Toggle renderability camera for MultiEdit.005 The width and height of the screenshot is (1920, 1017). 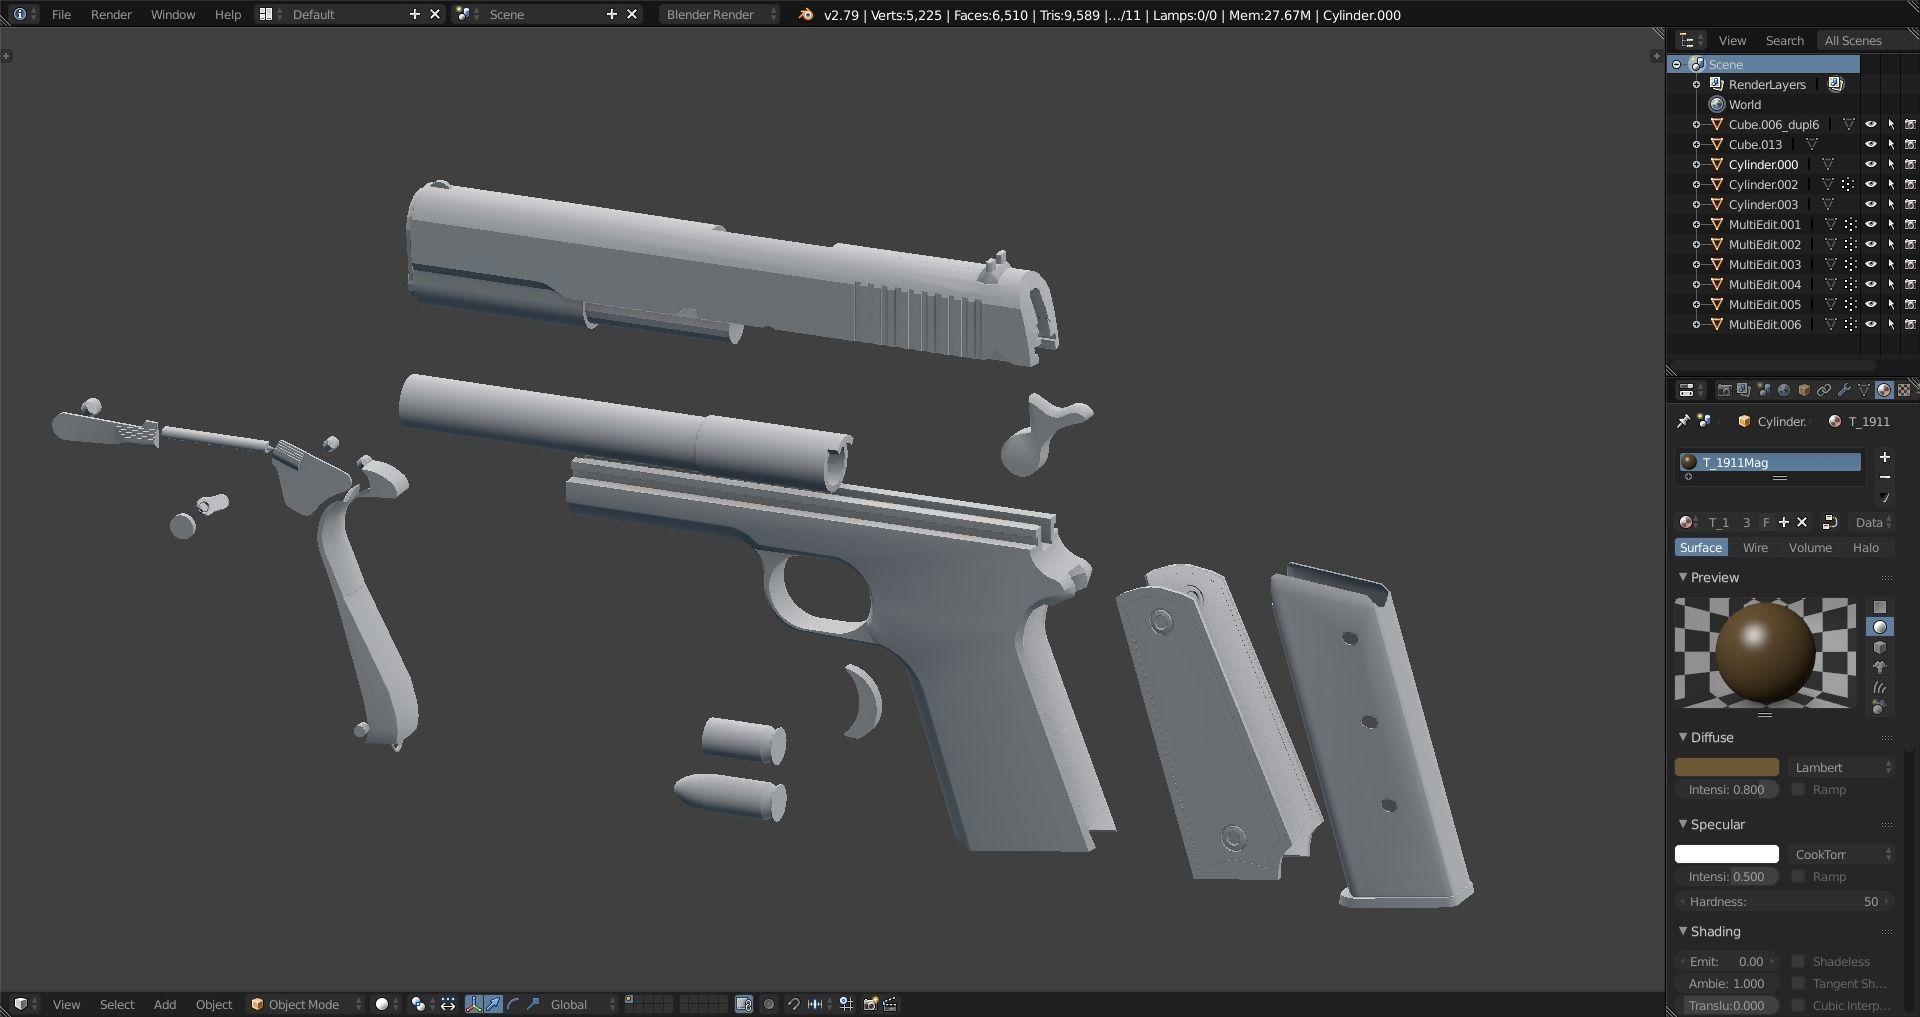pos(1910,304)
